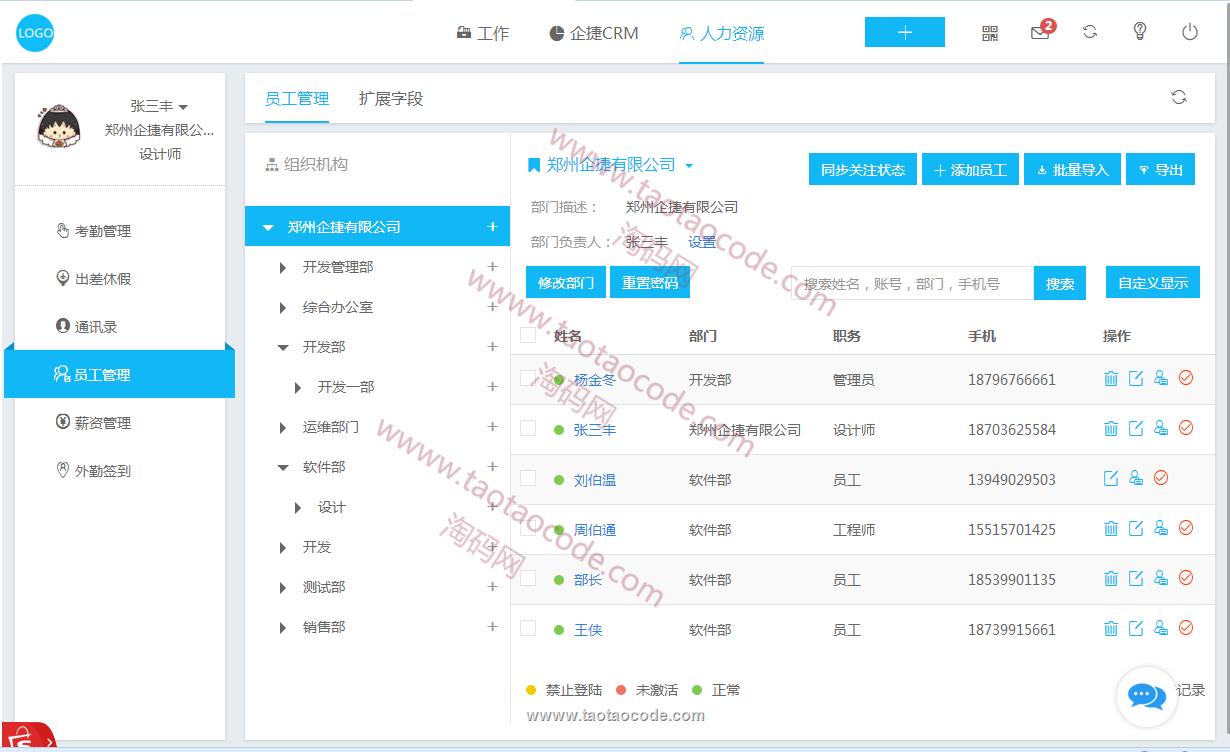Open the 郑州企捷有限公司 heading dropdown

point(689,166)
